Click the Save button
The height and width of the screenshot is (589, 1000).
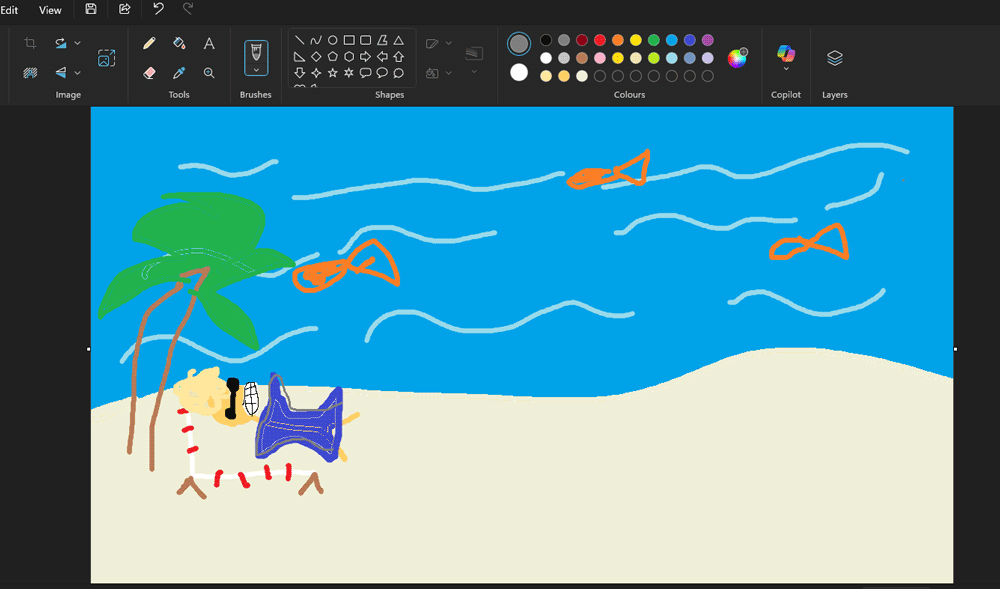(x=91, y=9)
